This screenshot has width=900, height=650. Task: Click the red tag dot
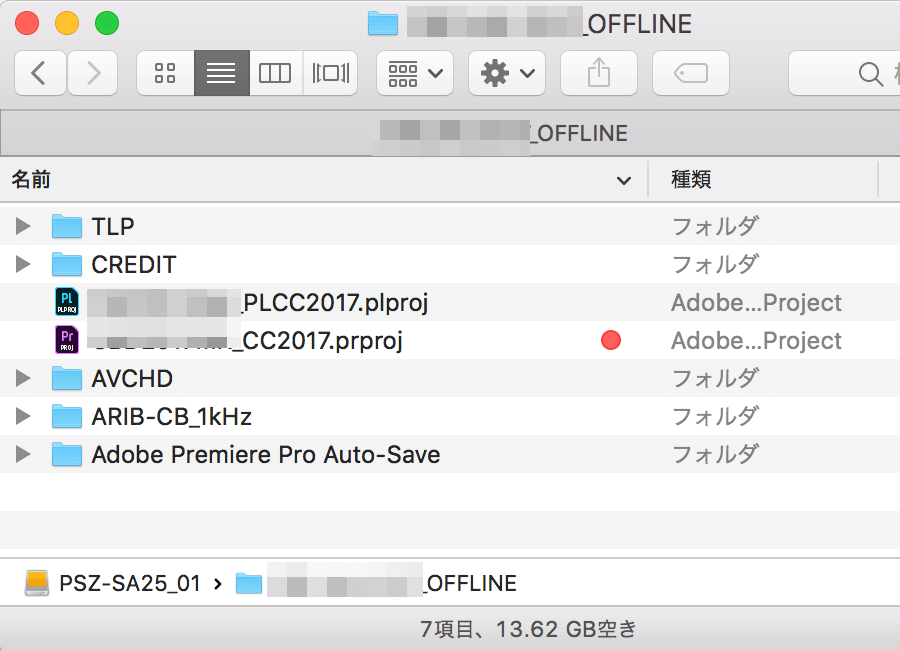[611, 341]
